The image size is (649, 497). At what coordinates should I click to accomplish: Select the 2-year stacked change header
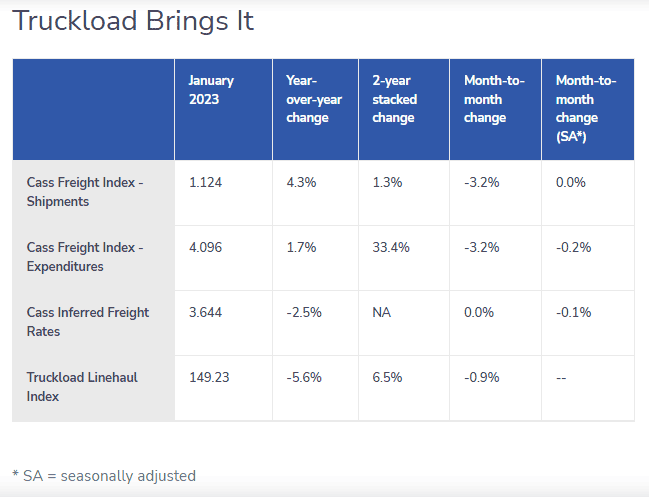click(x=394, y=99)
